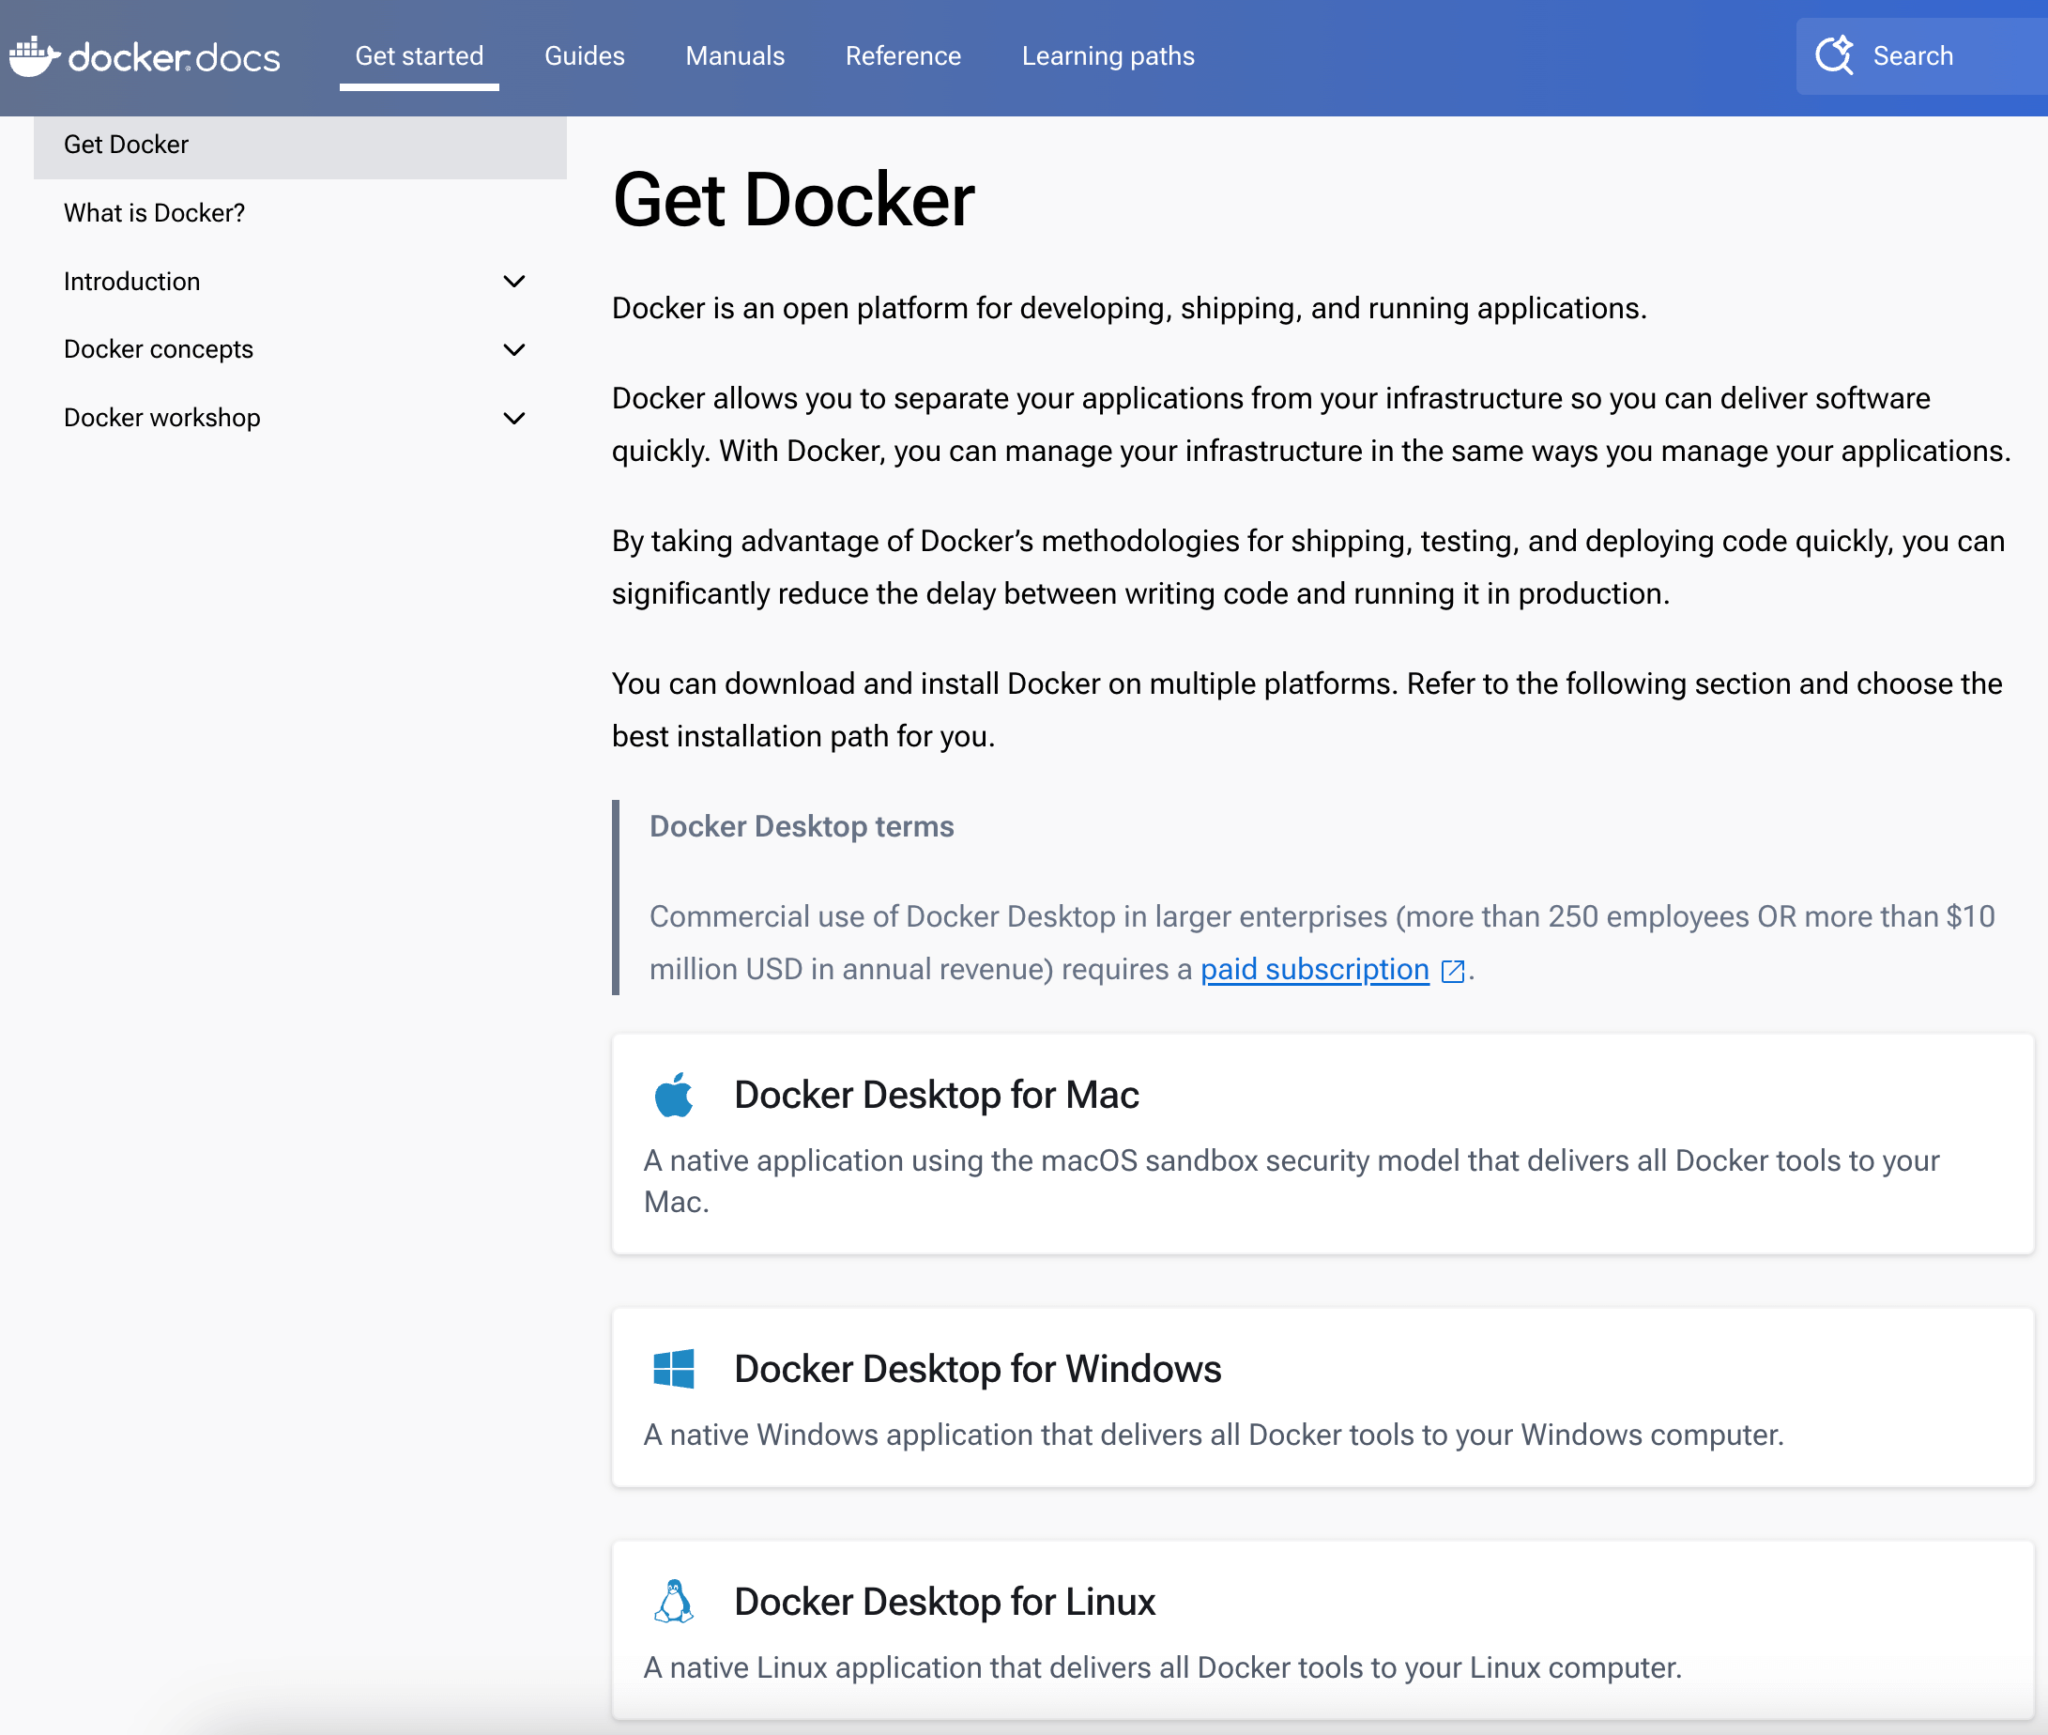
Task: Open Docker Desktop for Mac heading
Action: tap(937, 1095)
